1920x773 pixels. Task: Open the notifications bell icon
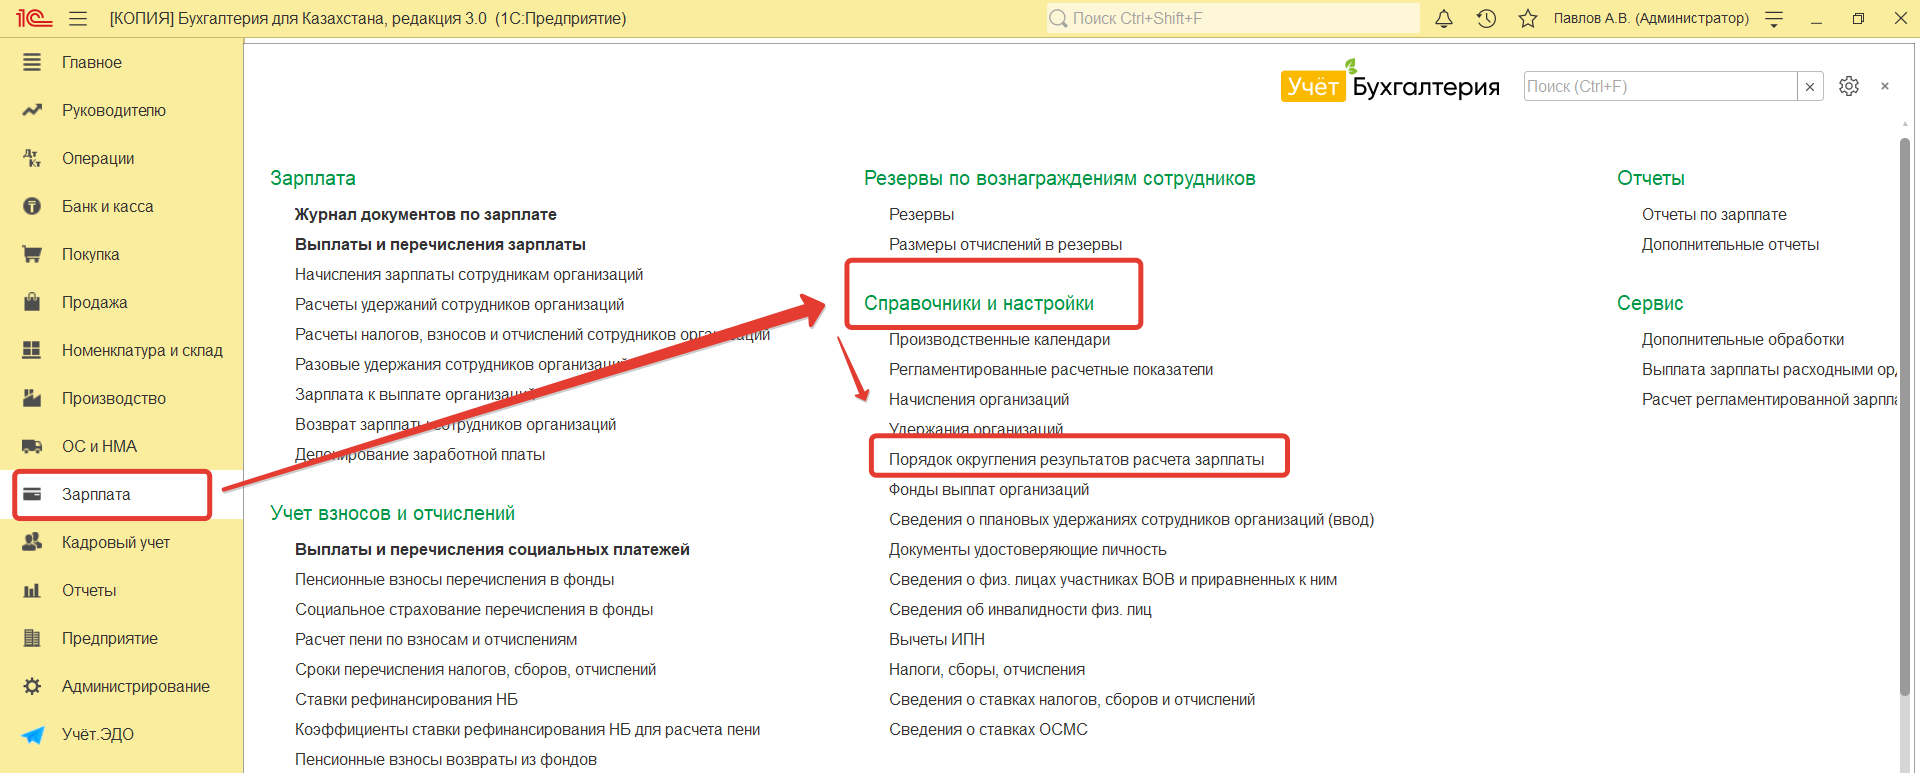point(1444,18)
